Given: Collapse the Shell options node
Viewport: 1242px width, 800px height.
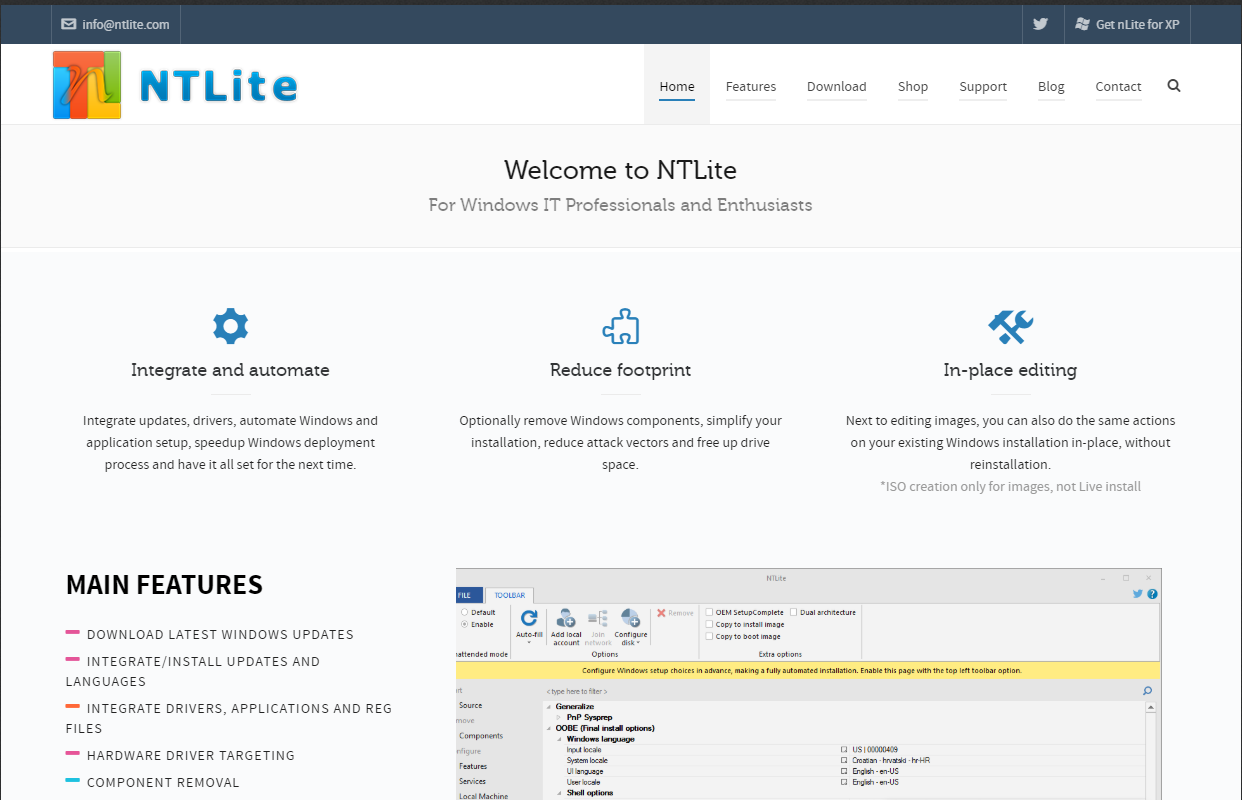Looking at the screenshot, I should click(559, 793).
